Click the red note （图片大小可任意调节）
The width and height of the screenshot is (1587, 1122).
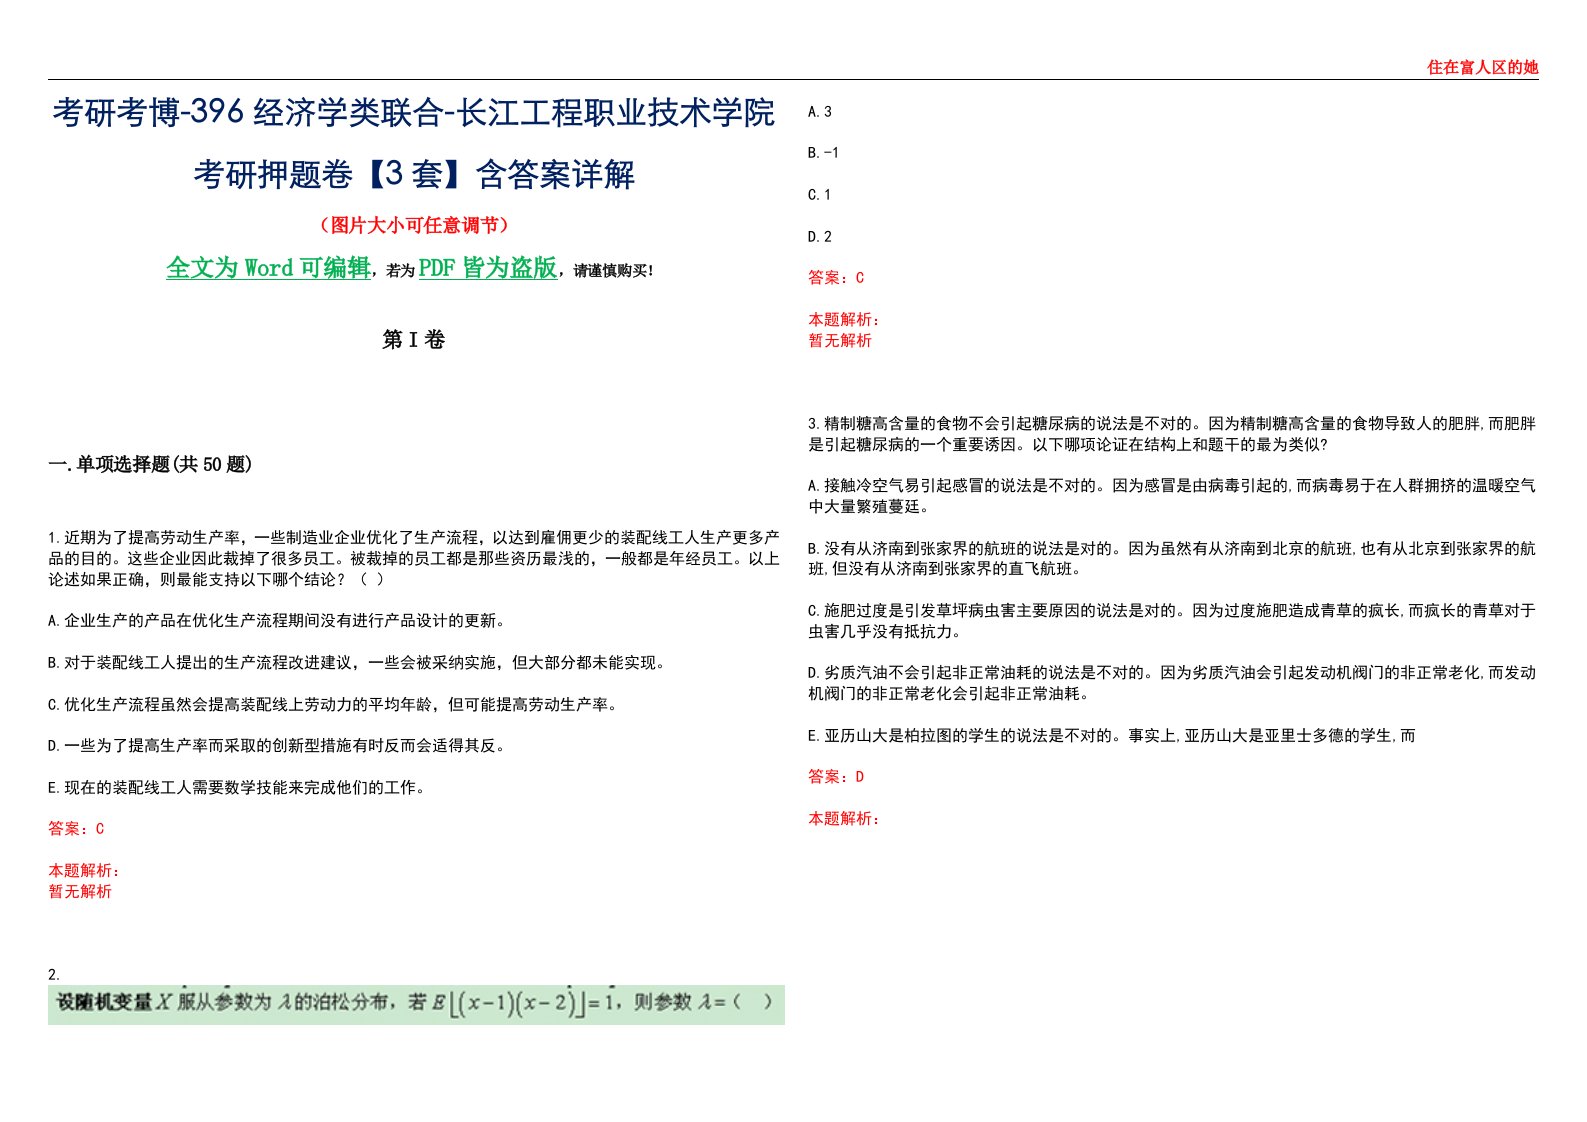tap(414, 225)
